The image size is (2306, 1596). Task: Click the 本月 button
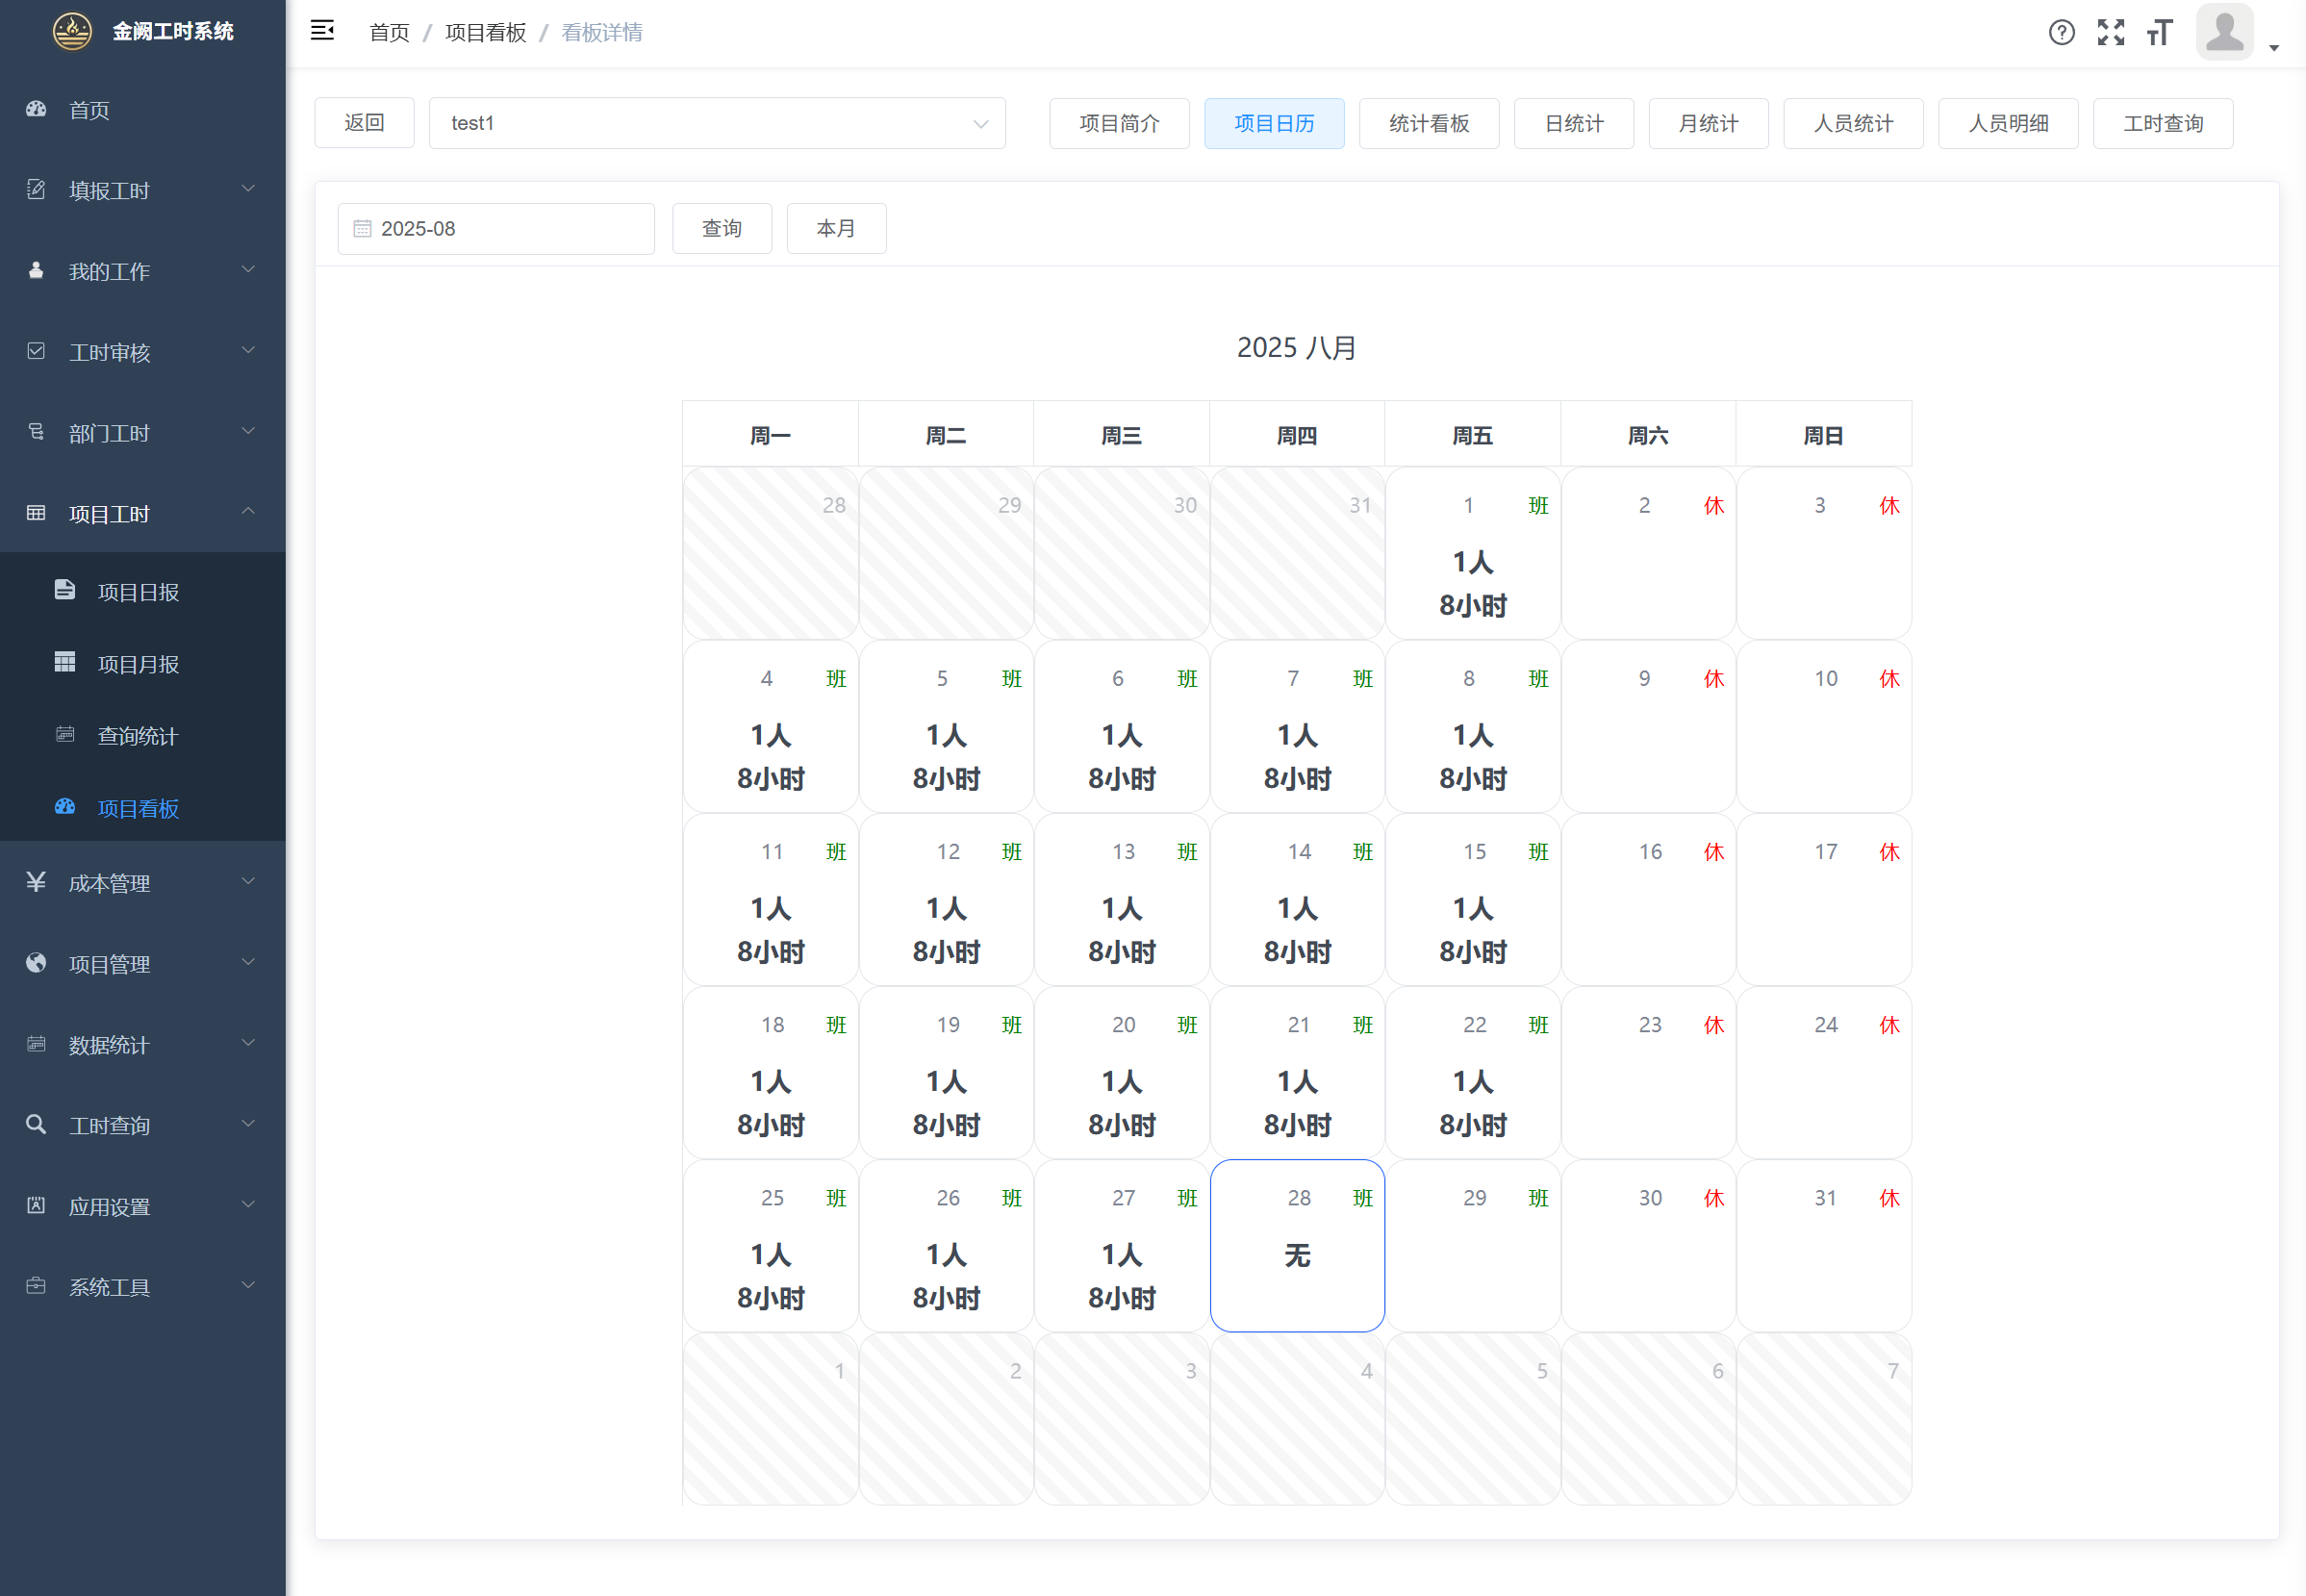pyautogui.click(x=836, y=229)
